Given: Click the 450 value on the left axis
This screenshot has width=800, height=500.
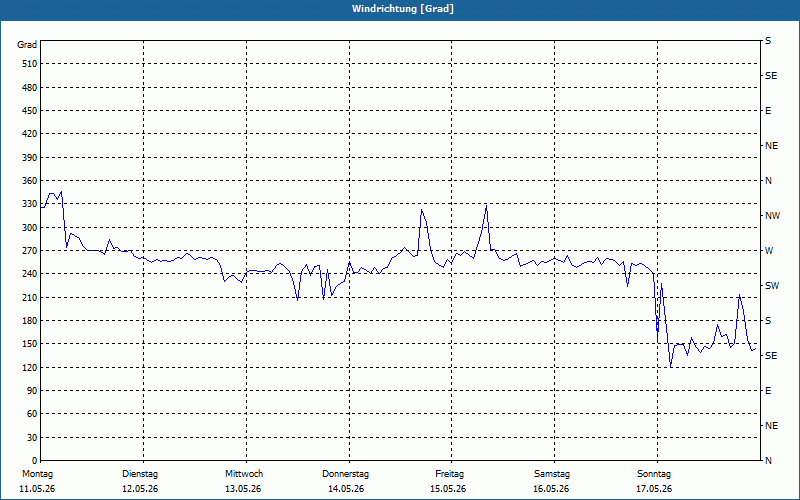Looking at the screenshot, I should tap(30, 111).
